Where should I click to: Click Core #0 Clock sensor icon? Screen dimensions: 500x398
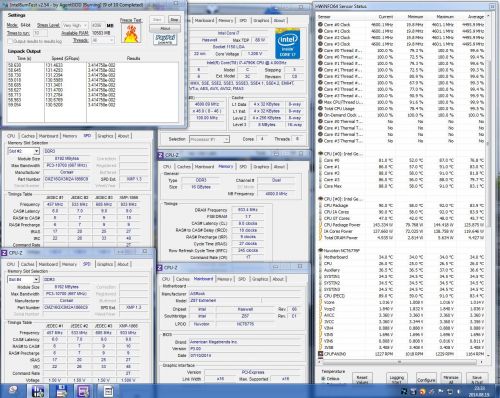320,25
